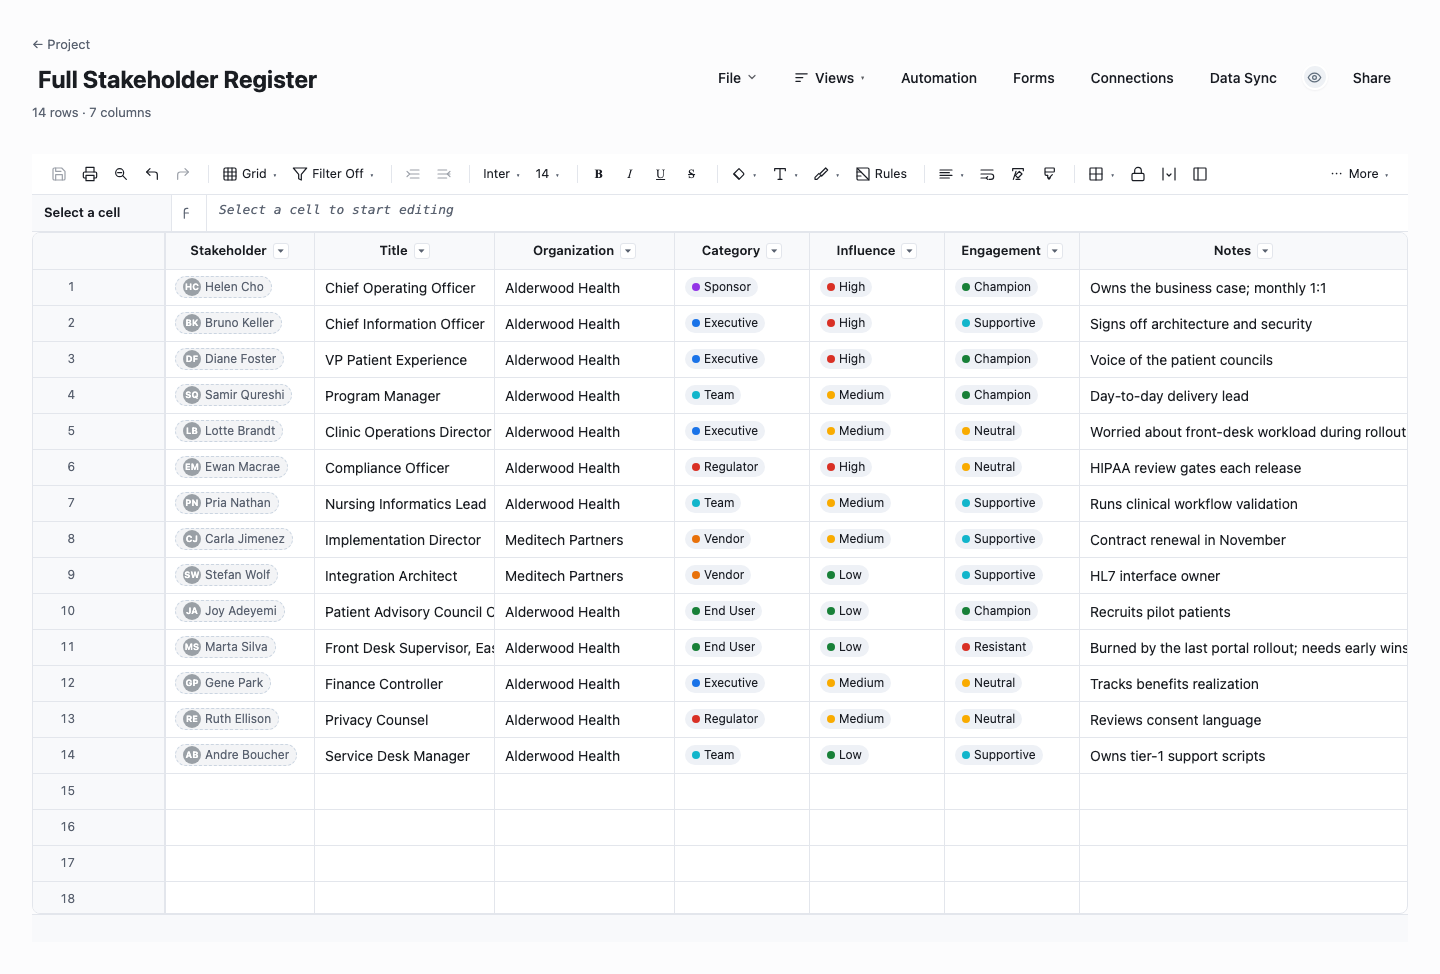Open the text alignment options
This screenshot has width=1440, height=974.
(x=951, y=174)
